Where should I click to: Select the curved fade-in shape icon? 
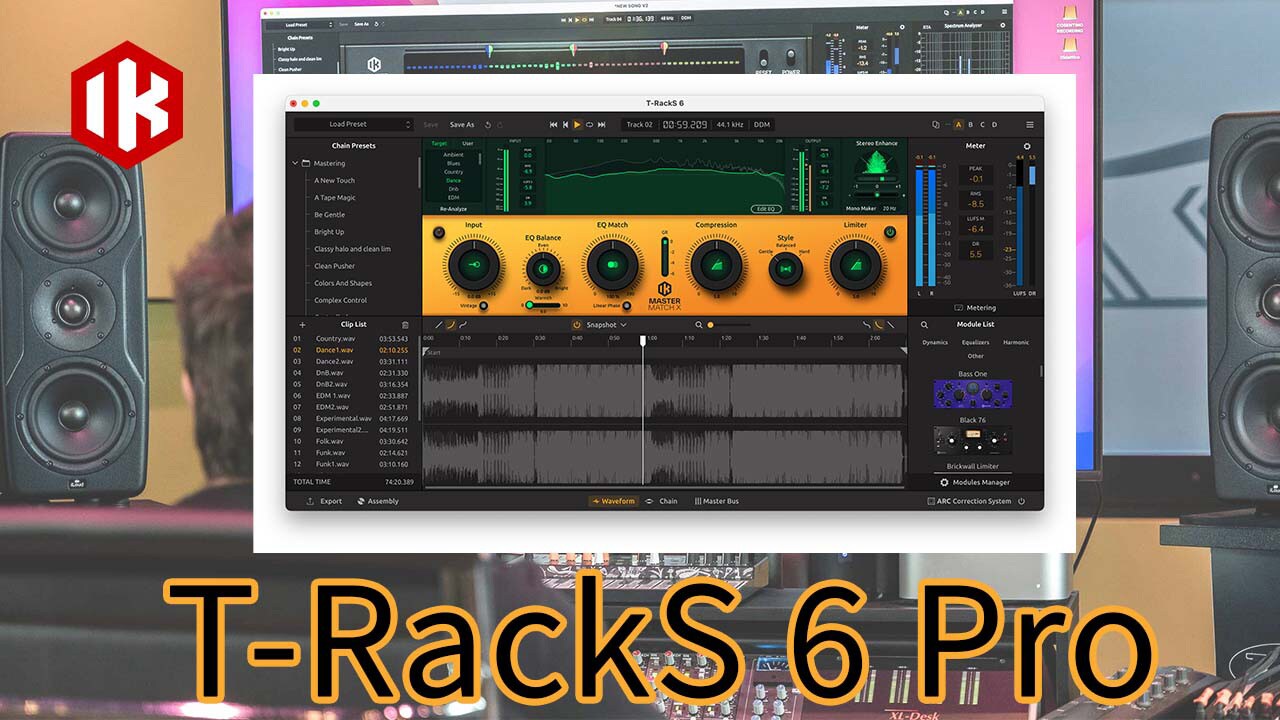pyautogui.click(x=450, y=325)
